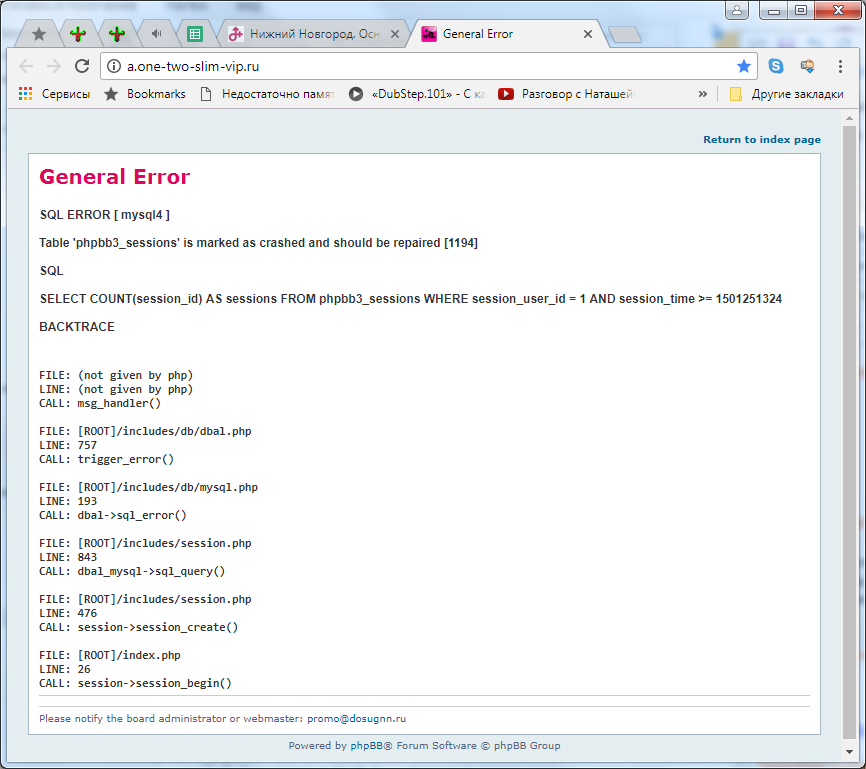Open the Сервисы apps shortcut
The height and width of the screenshot is (769, 866).
tap(54, 94)
